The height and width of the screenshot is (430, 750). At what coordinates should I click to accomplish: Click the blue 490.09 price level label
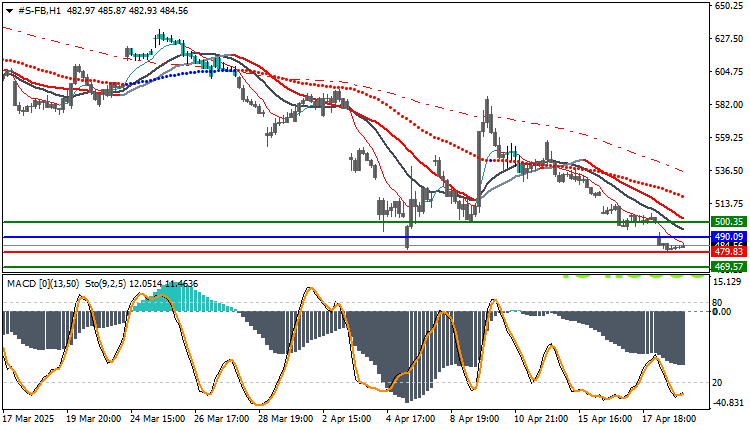(x=729, y=236)
